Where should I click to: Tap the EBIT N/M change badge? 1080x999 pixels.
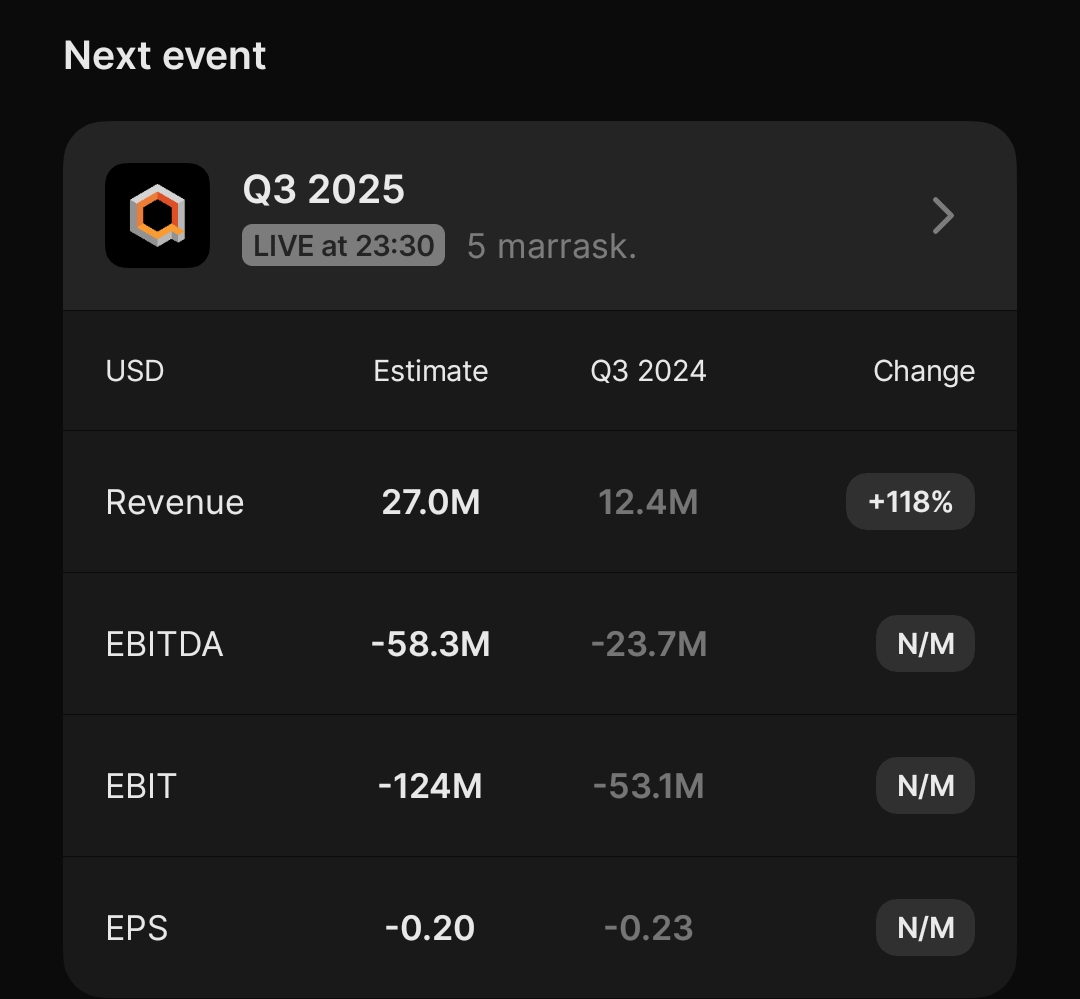point(925,786)
